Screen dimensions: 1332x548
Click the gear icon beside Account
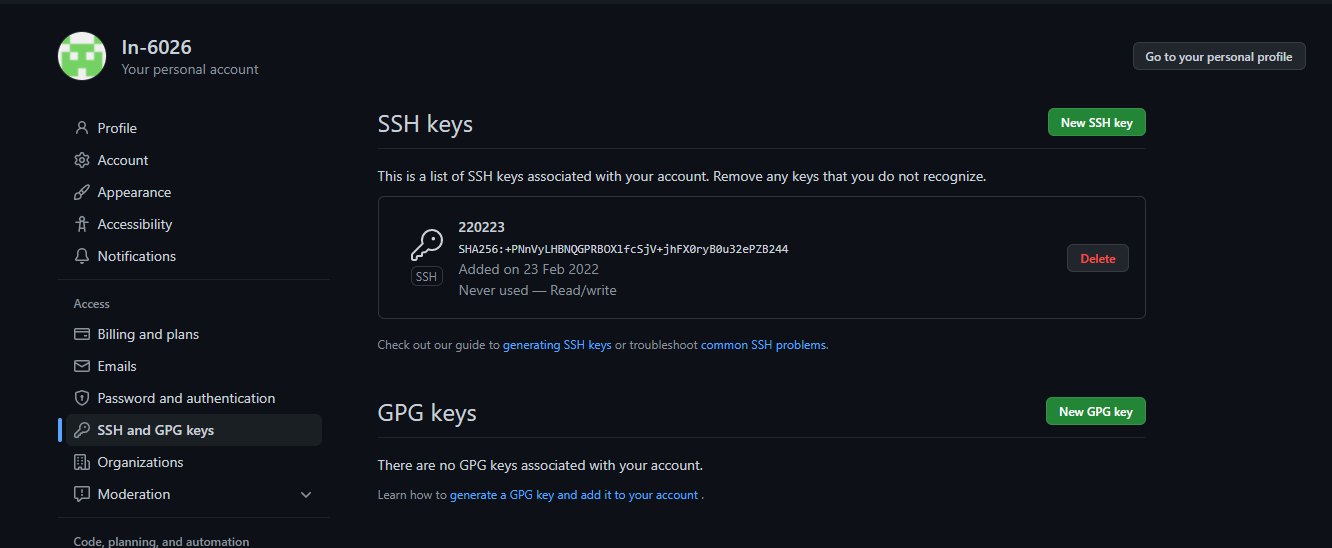coord(82,160)
